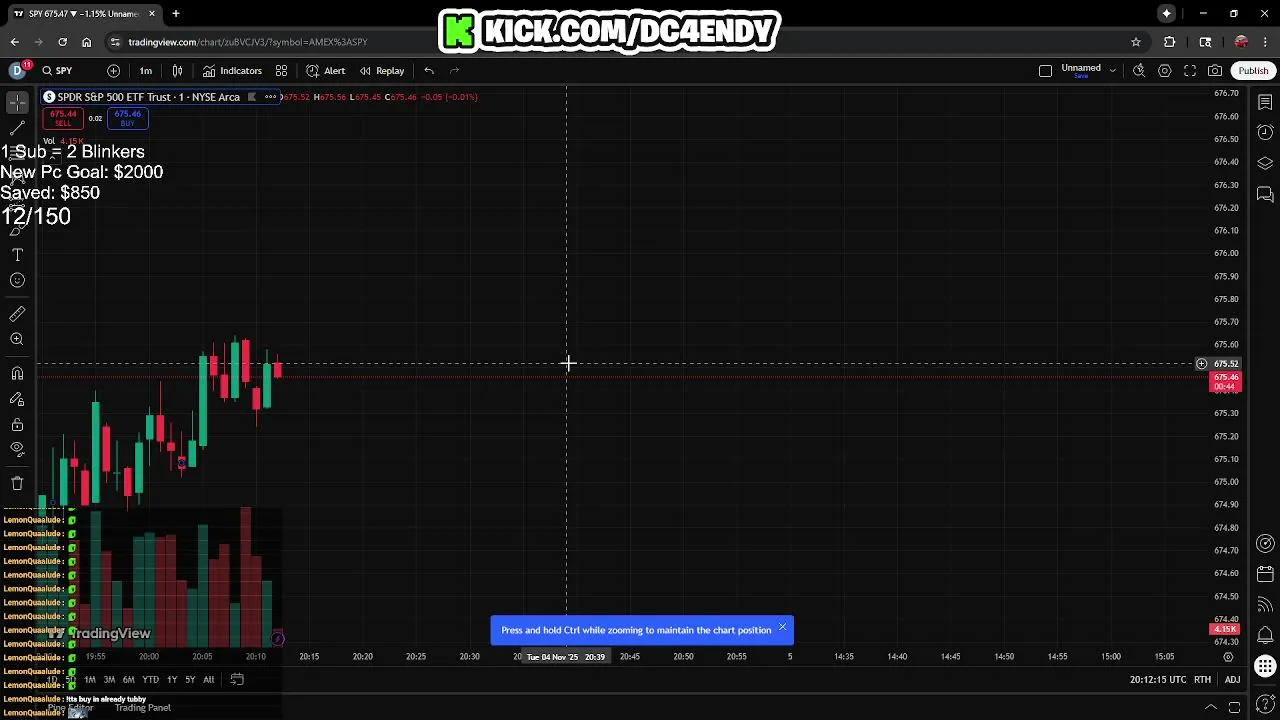
Task: Create a new Alert
Action: [326, 71]
